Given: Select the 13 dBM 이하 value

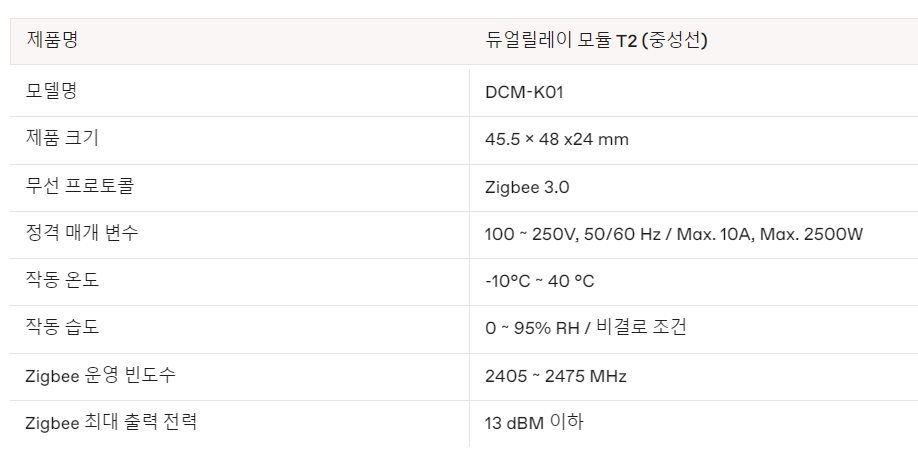Looking at the screenshot, I should pyautogui.click(x=534, y=423).
